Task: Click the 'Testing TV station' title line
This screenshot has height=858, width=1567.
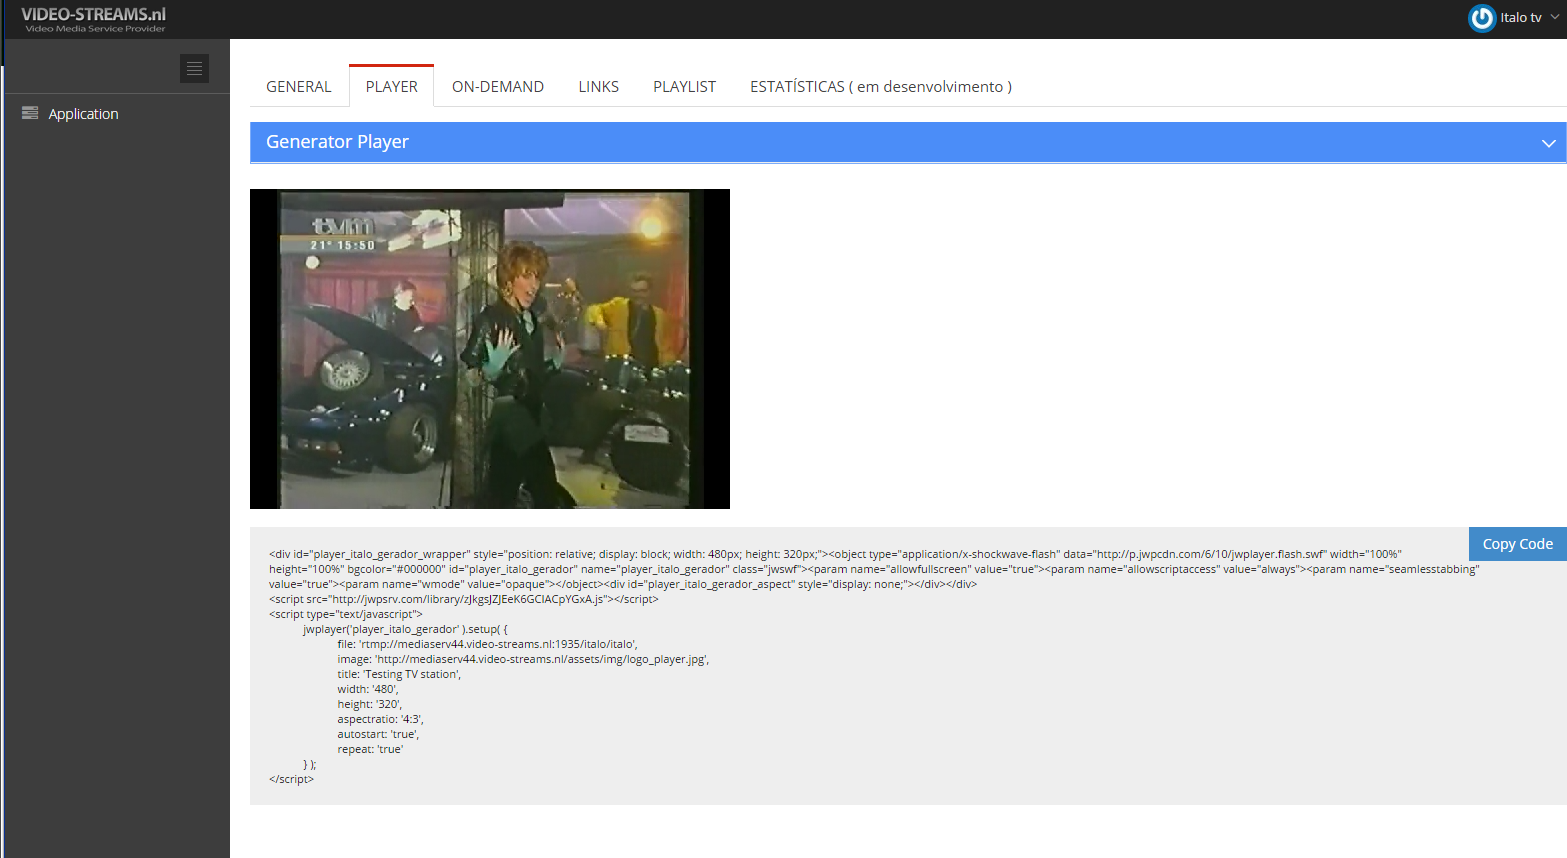Action: coord(399,675)
